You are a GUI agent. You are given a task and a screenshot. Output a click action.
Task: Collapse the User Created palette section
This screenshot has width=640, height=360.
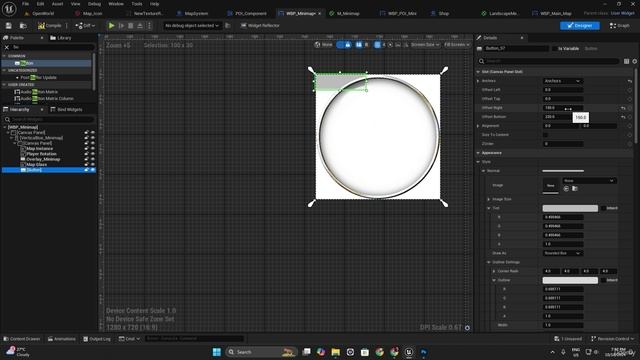4,84
